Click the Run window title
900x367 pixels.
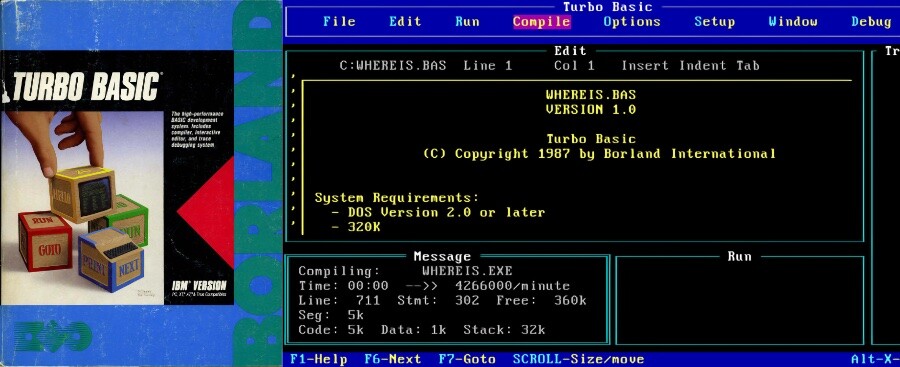click(x=739, y=257)
